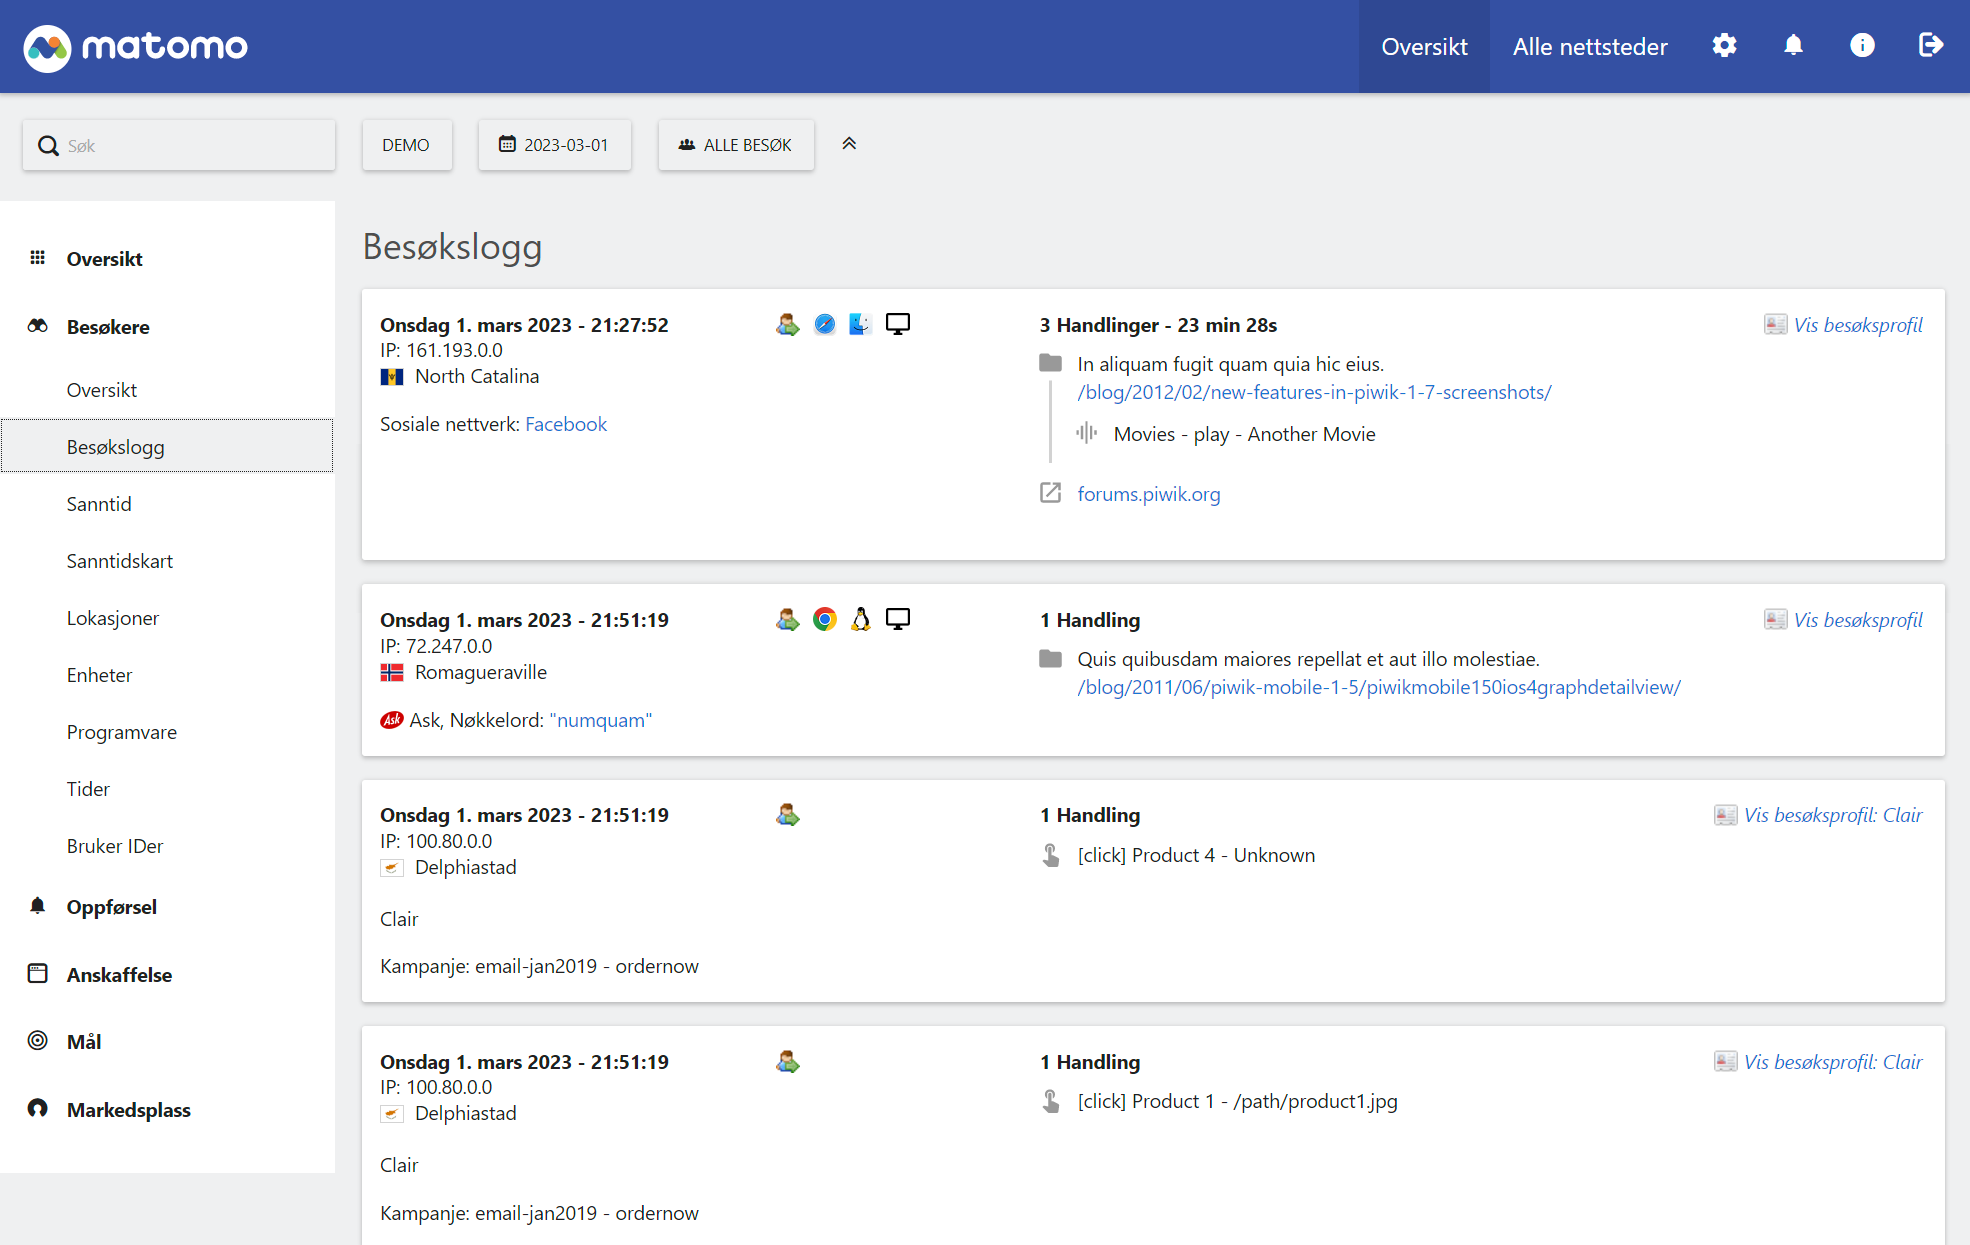The image size is (1970, 1245).
Task: Click the sign out icon
Action: pyautogui.click(x=1930, y=46)
